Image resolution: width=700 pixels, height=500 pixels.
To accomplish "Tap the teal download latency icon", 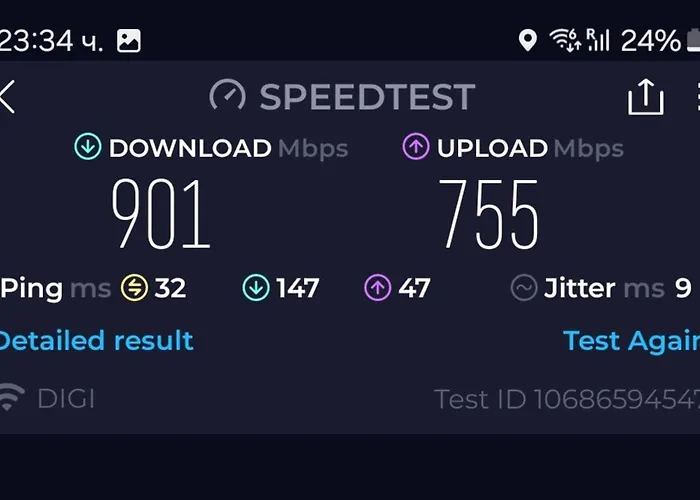I will pyautogui.click(x=256, y=288).
